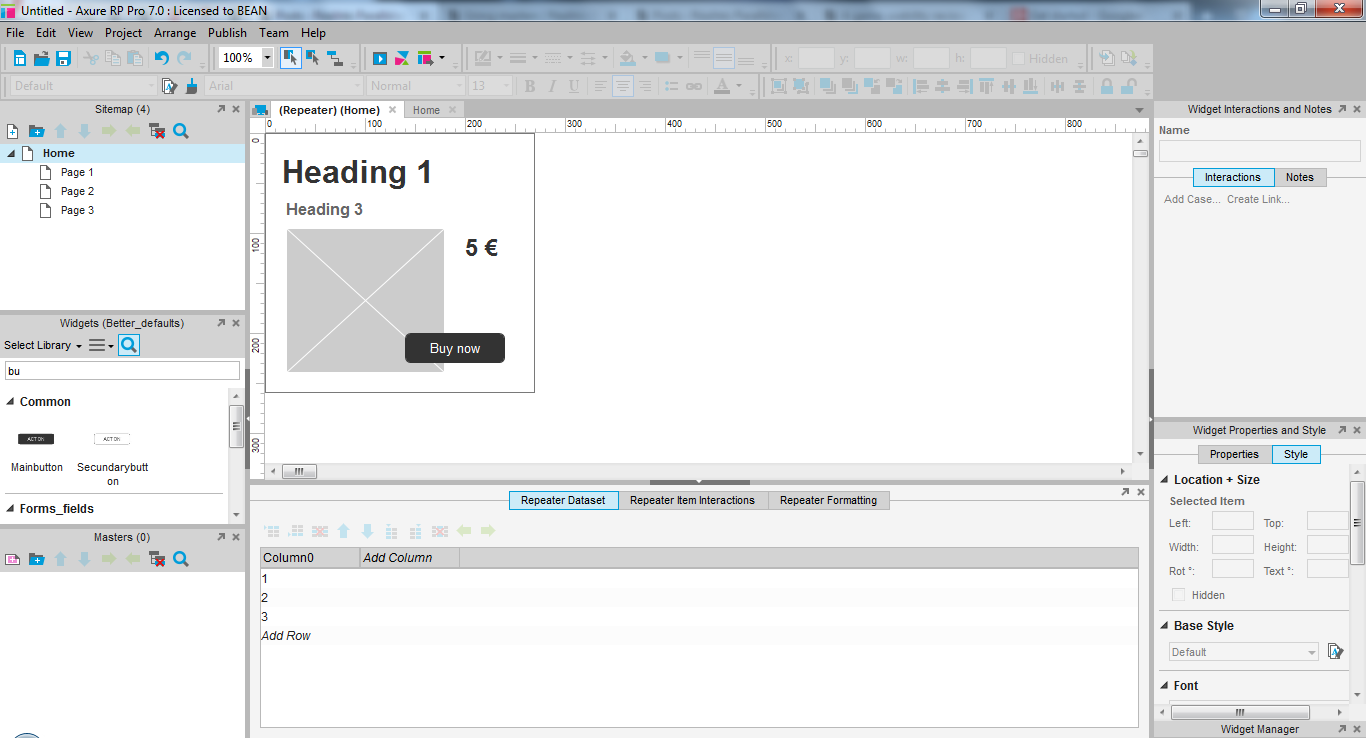
Task: Open the widget library options menu
Action: pyautogui.click(x=101, y=345)
